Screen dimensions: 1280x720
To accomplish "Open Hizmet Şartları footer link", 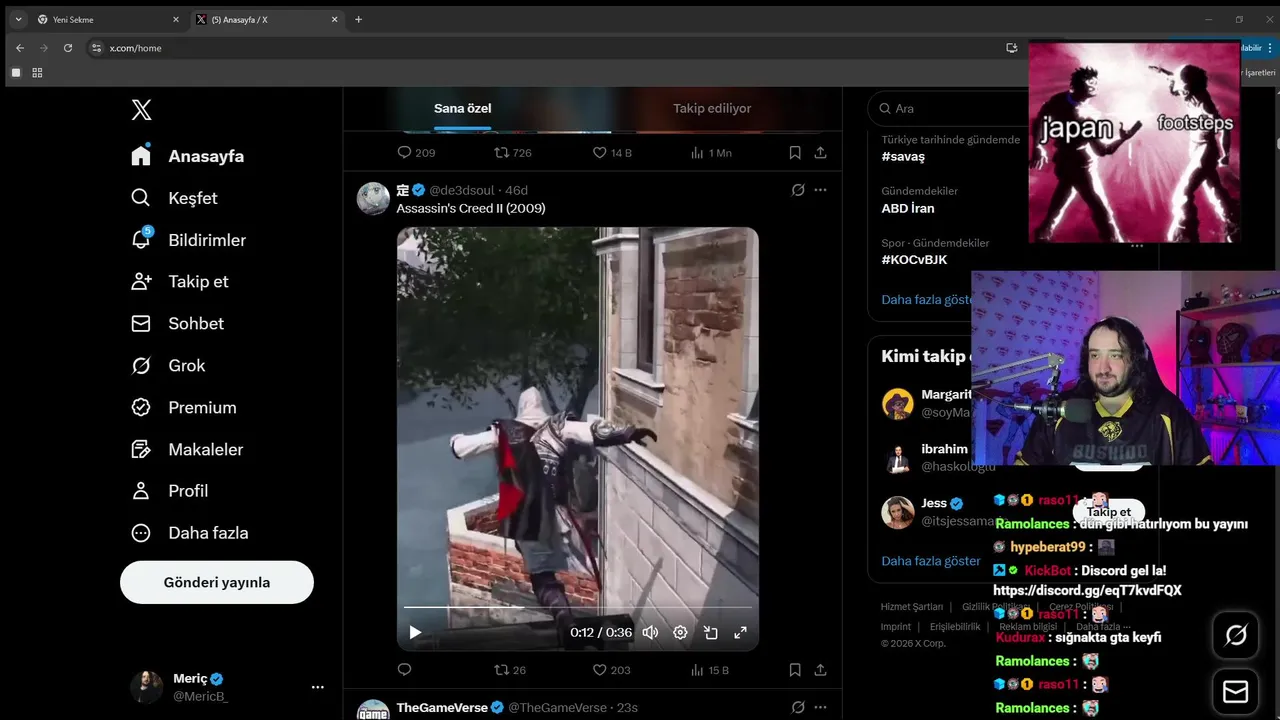I will (911, 607).
